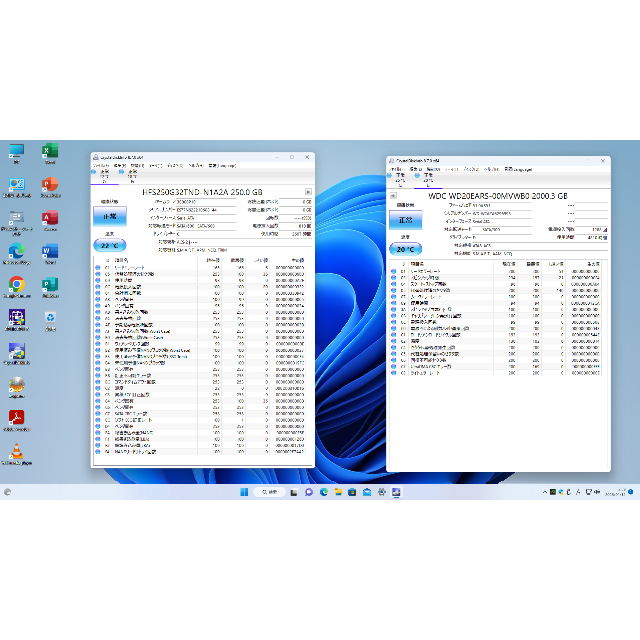
Task: Open Mail from the taskbar
Action: tap(367, 492)
